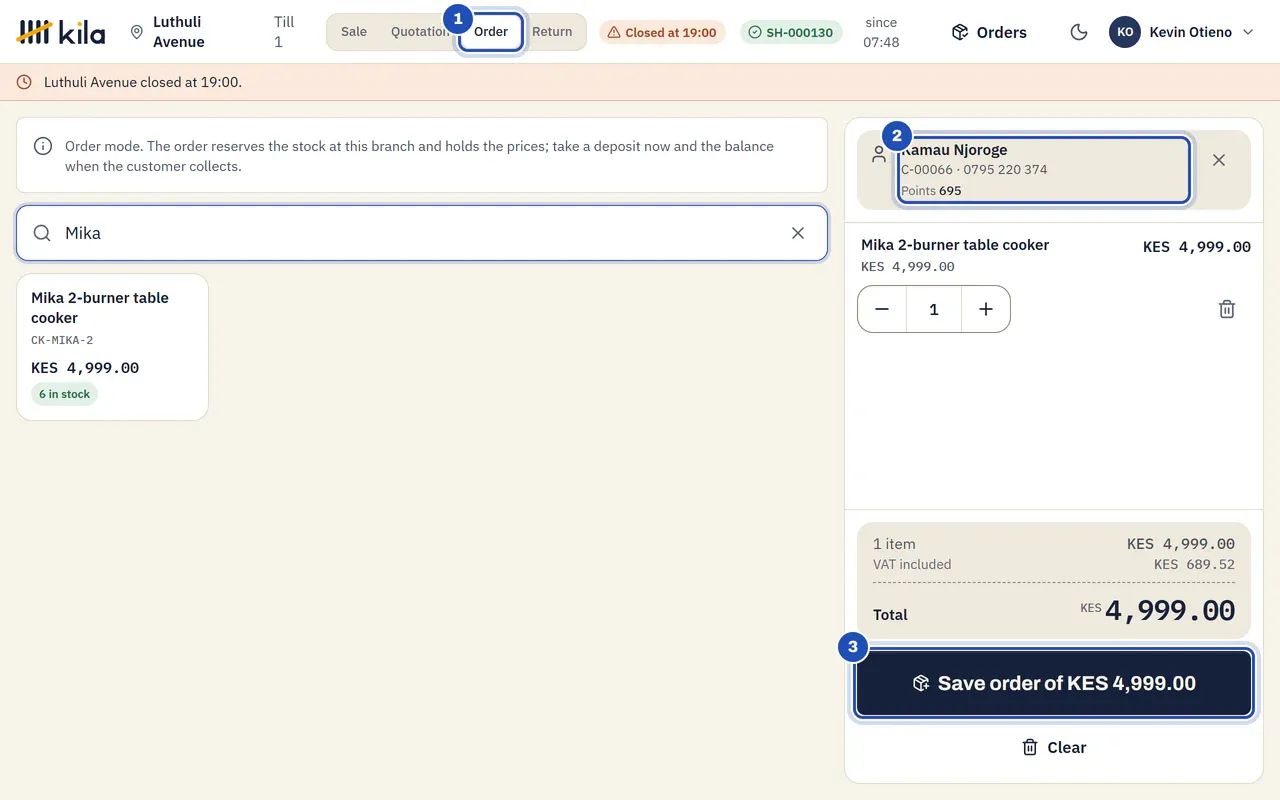Click the banner text Luthuli Avenue closed at 19:00

(x=143, y=82)
